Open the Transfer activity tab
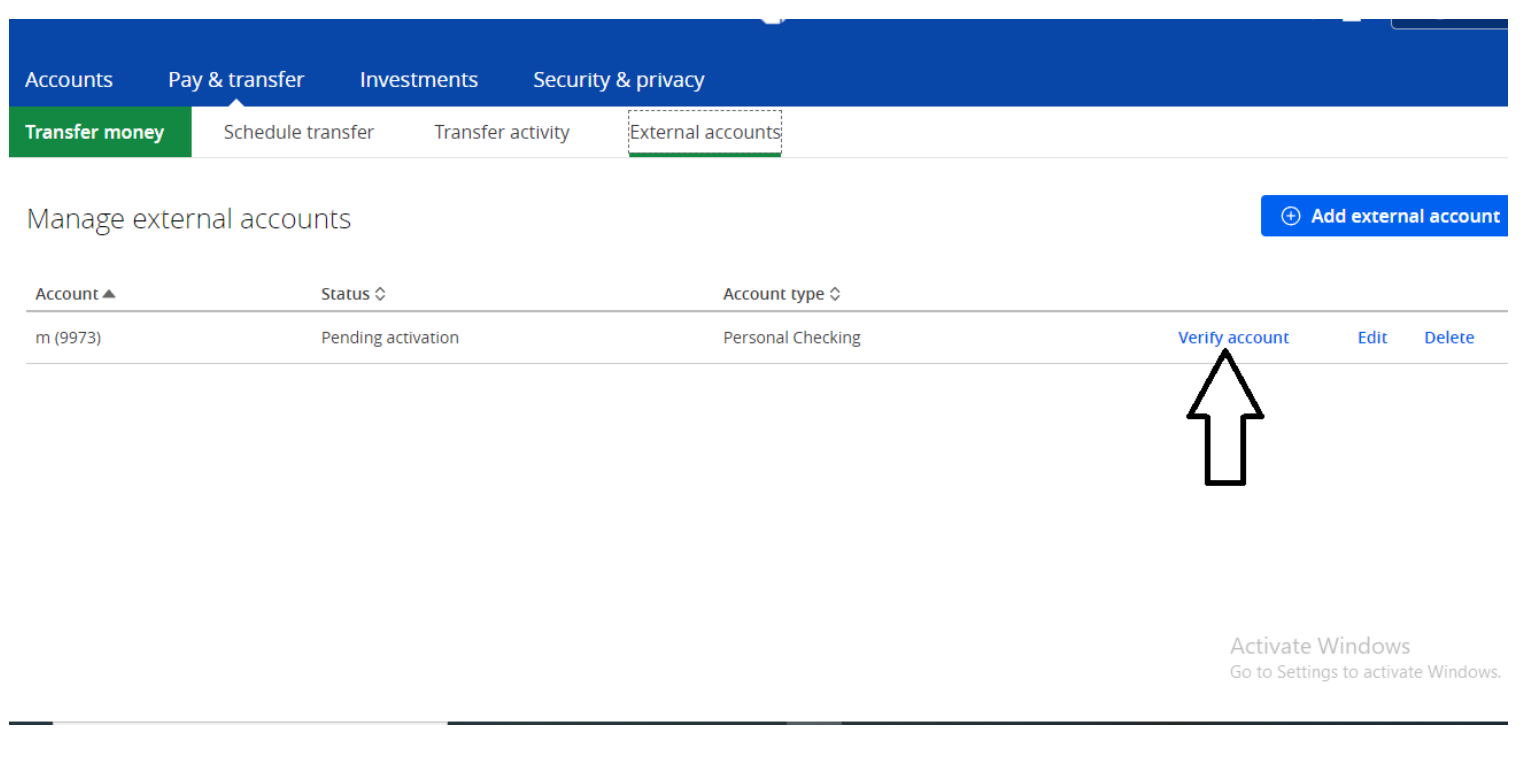Viewport: 1529px width, 767px height. click(502, 132)
